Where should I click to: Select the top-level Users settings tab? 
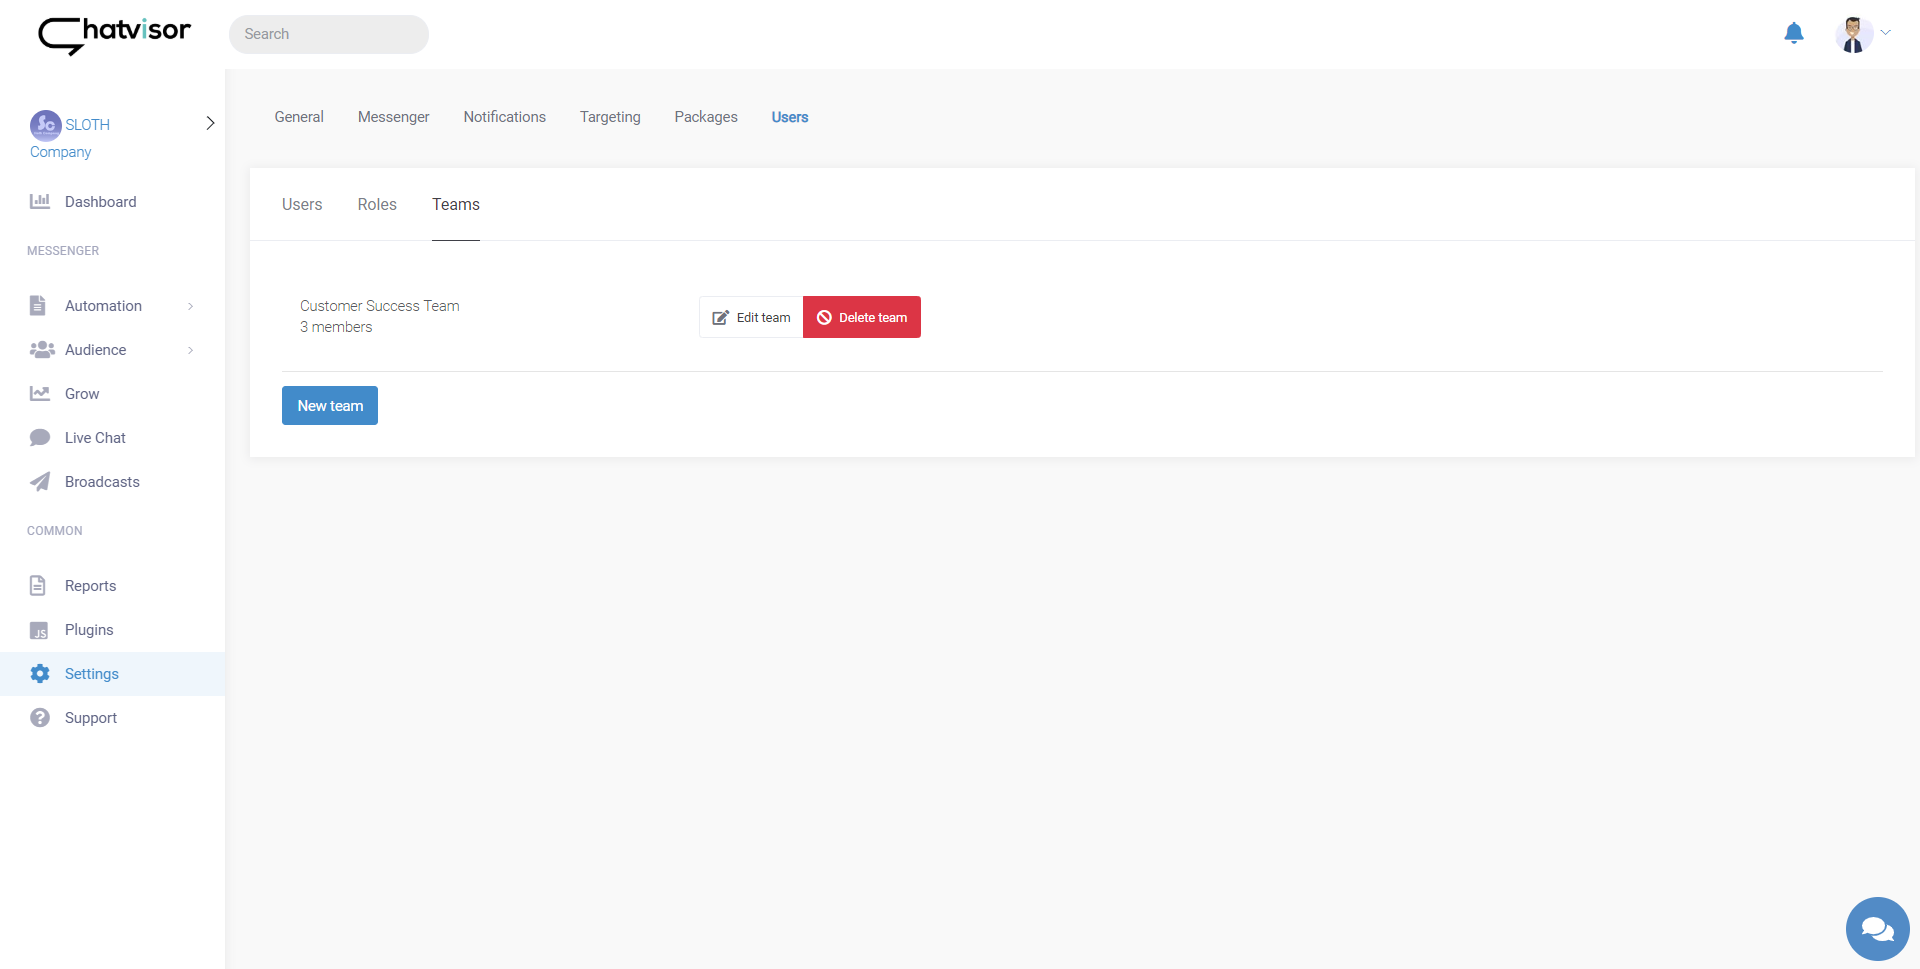(x=790, y=117)
